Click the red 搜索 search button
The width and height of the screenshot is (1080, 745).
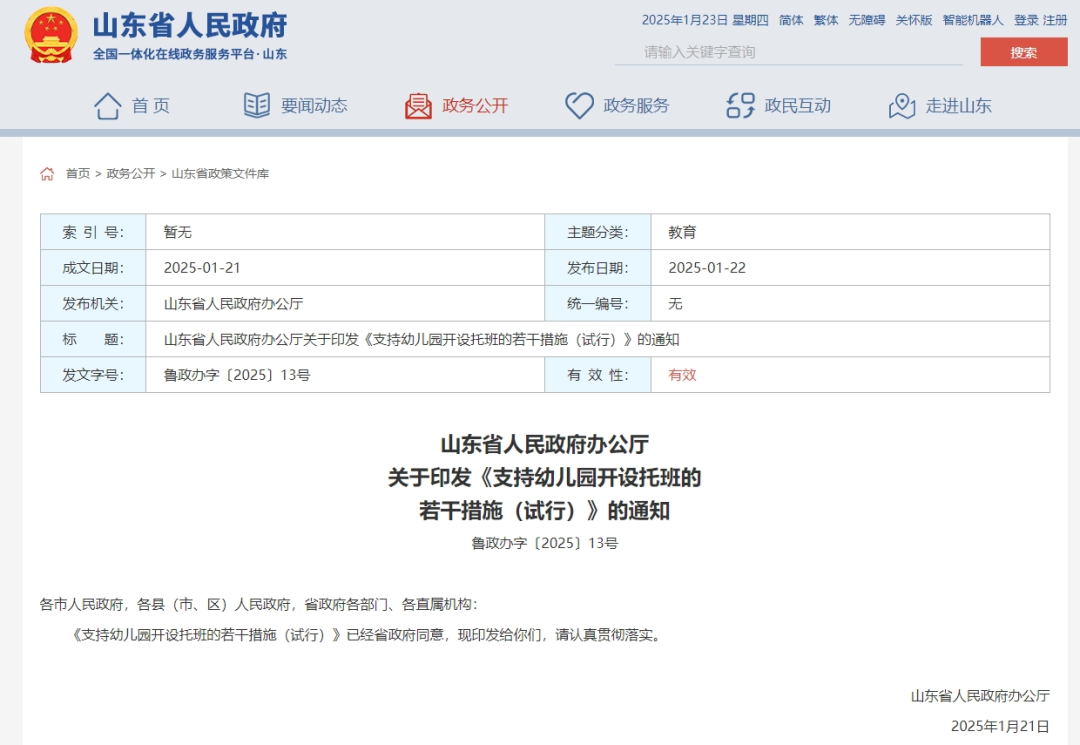(1023, 52)
